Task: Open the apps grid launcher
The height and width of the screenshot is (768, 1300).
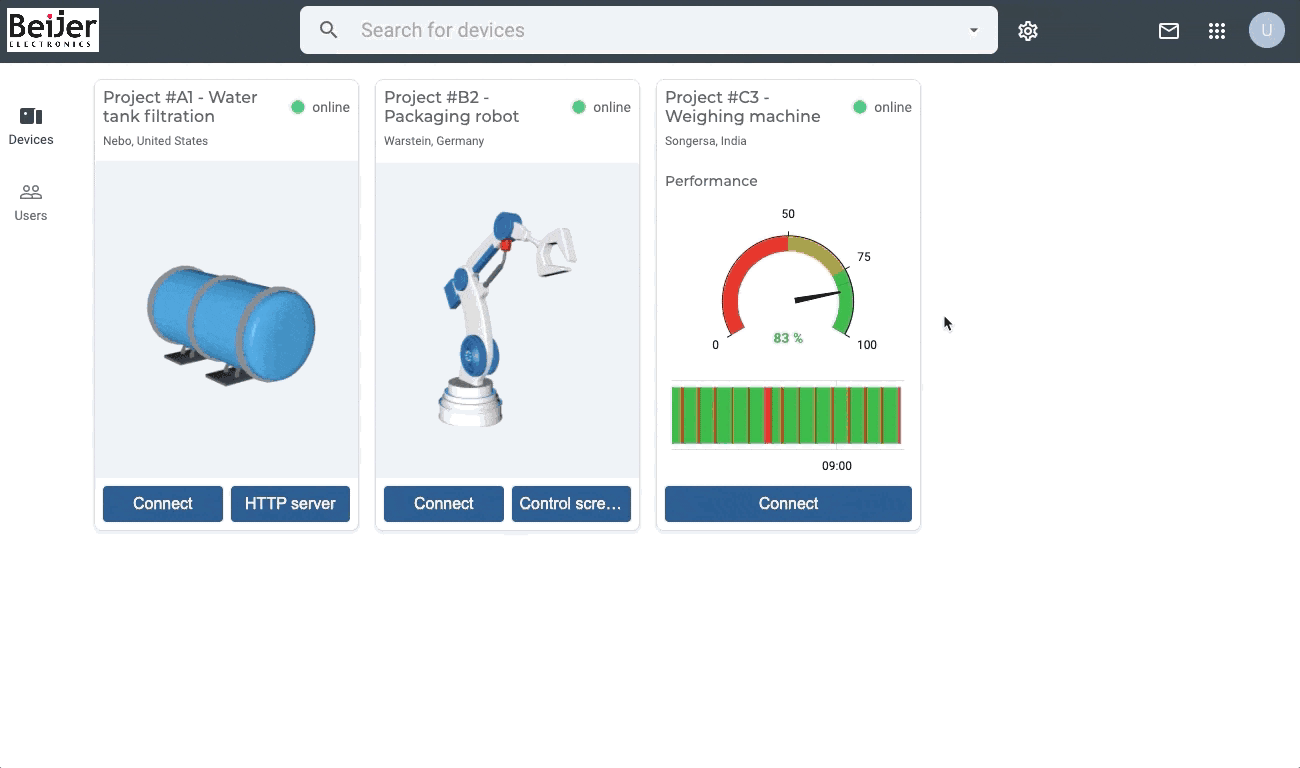Action: 1217,31
